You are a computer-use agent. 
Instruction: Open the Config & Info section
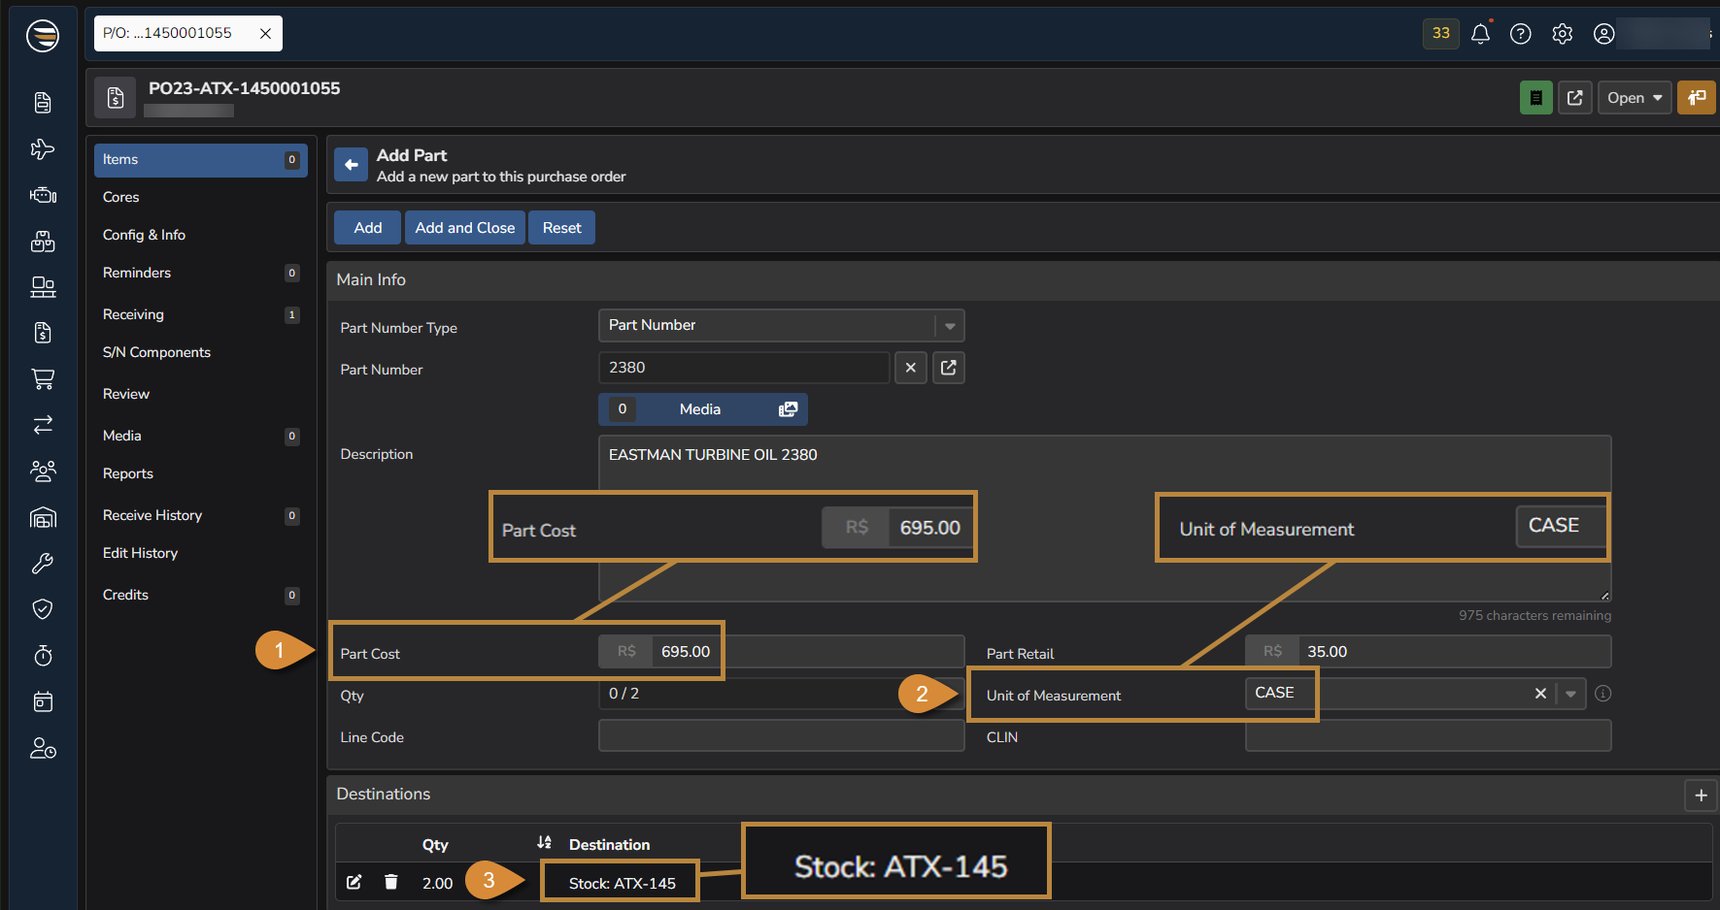[x=144, y=235]
